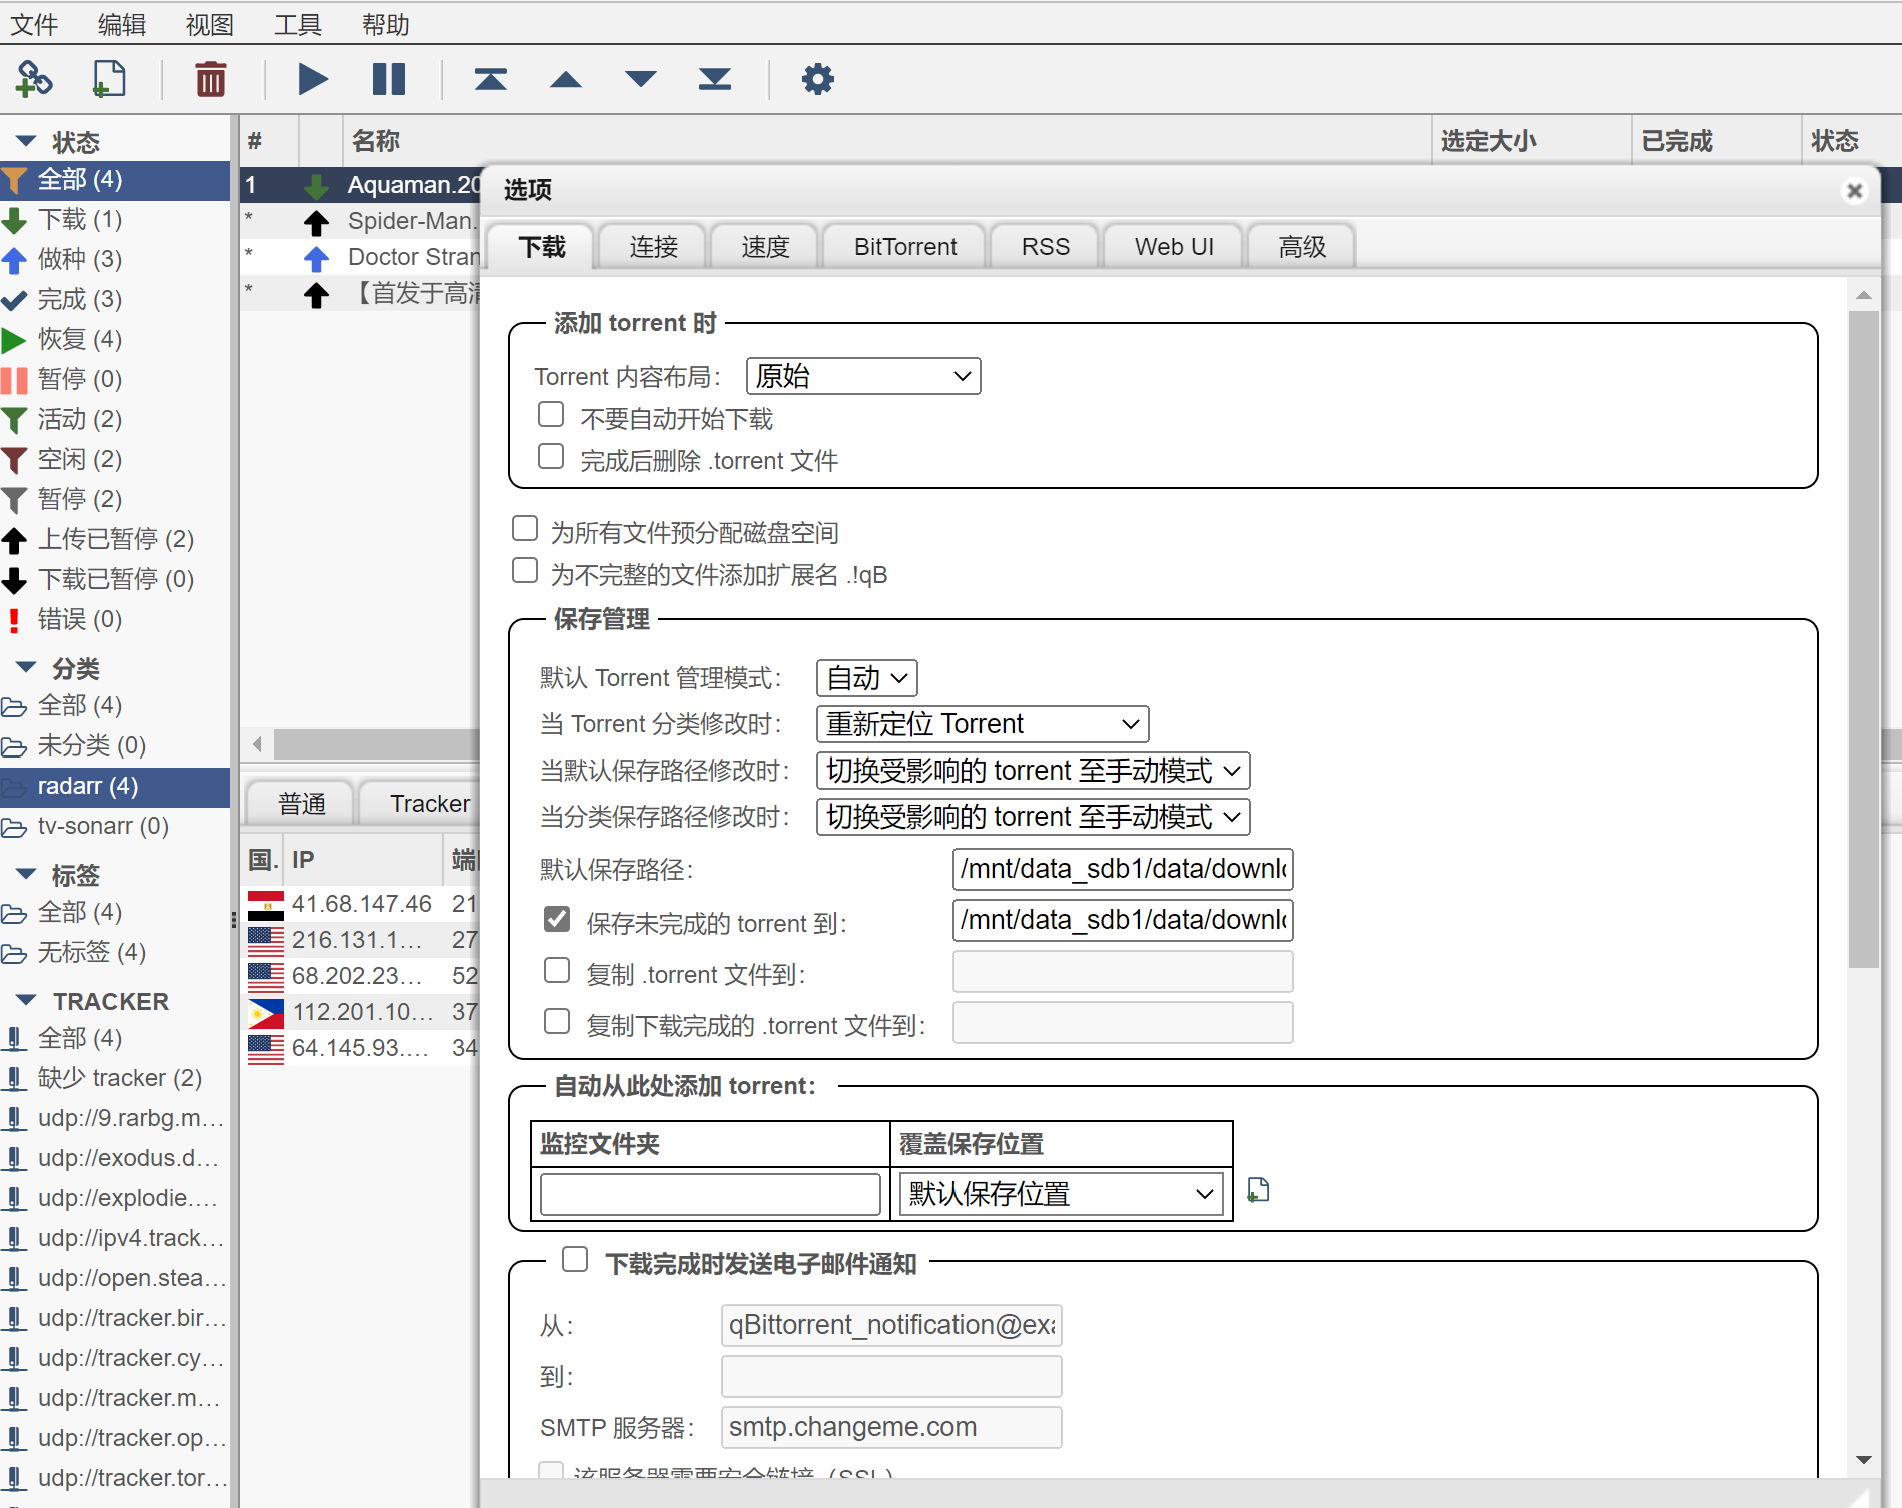
Task: Select the 上传已暂停 (2) filter
Action: 115,539
